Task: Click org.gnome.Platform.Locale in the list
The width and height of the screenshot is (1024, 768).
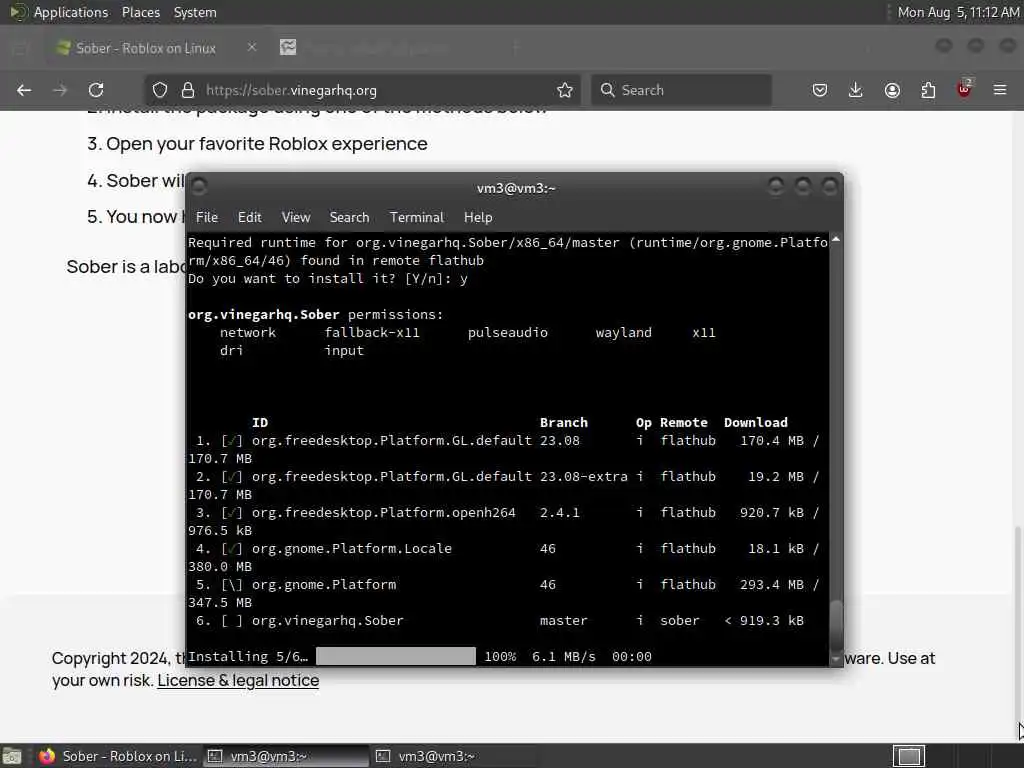Action: (x=351, y=549)
